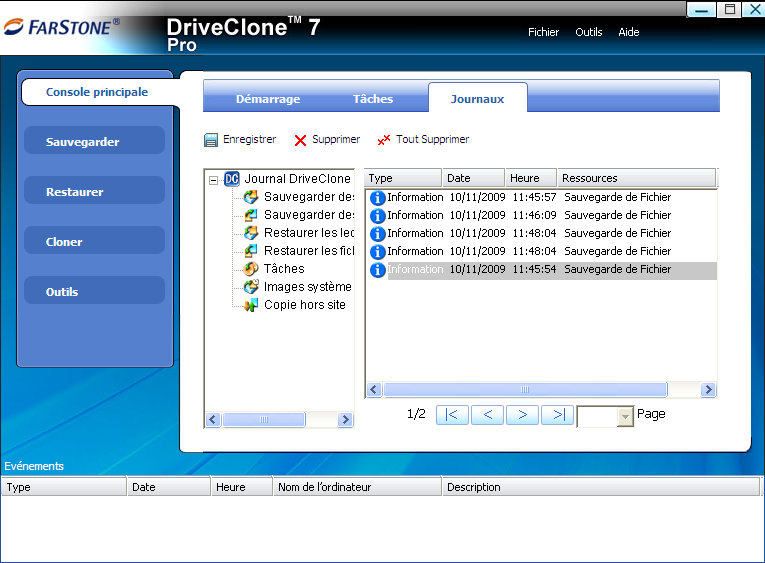Collapse the Journal DriveClone tree node

coord(213,180)
